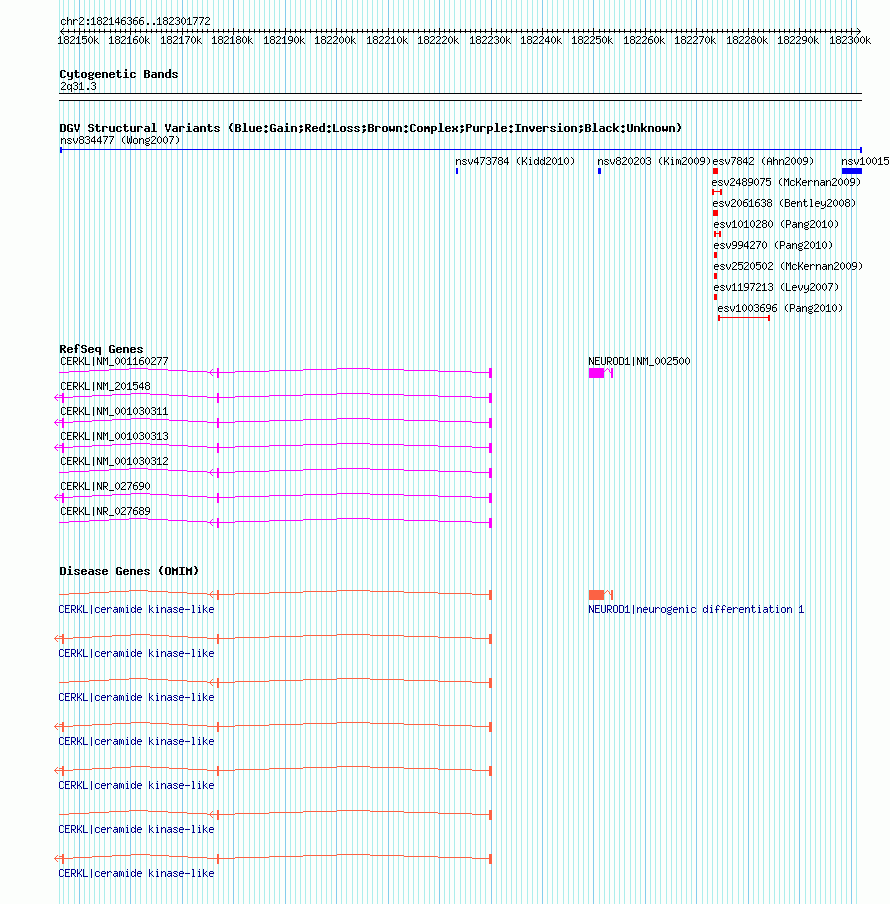
Task: Open the esv1010280 (Pang2010) variant label
Action: tap(776, 224)
